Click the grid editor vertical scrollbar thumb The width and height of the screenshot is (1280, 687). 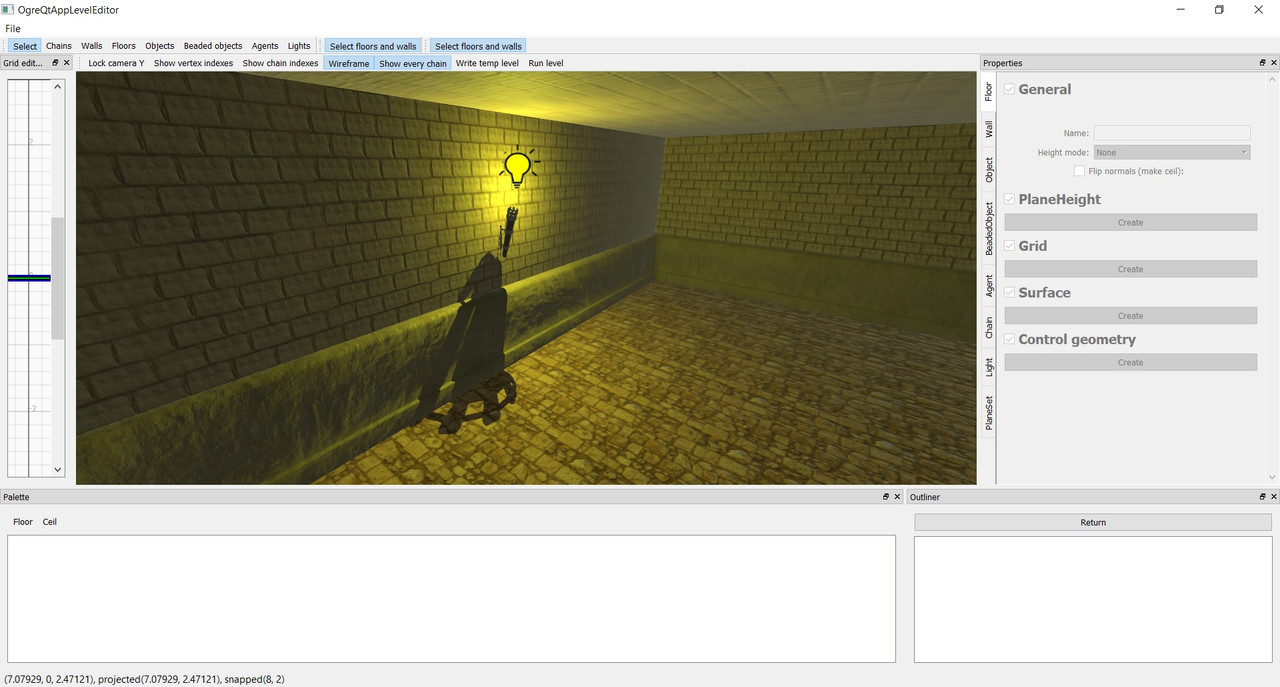click(x=58, y=278)
